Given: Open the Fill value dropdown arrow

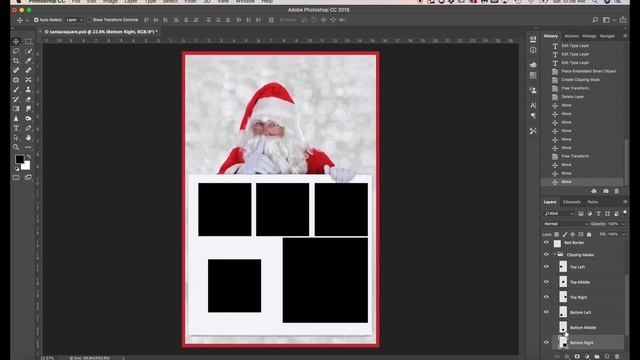Looking at the screenshot, I should pos(624,234).
